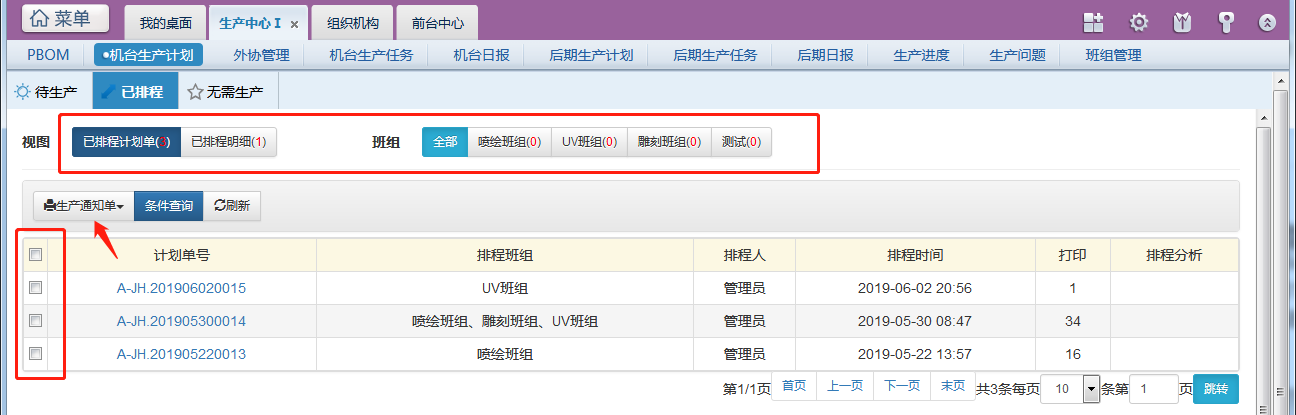Open plan link A-JH.201905220013

point(181,354)
